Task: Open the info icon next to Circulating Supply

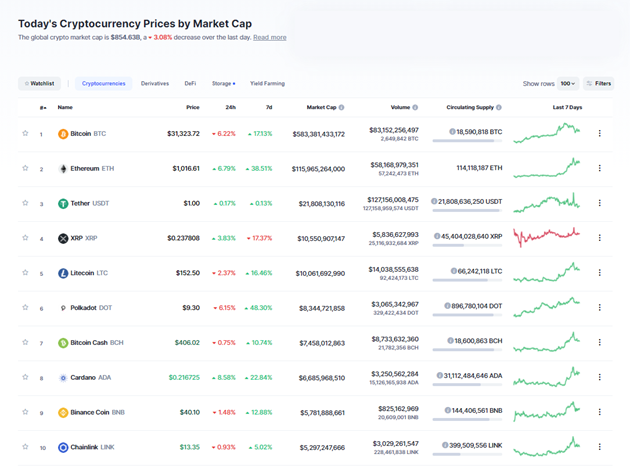Action: click(x=499, y=107)
